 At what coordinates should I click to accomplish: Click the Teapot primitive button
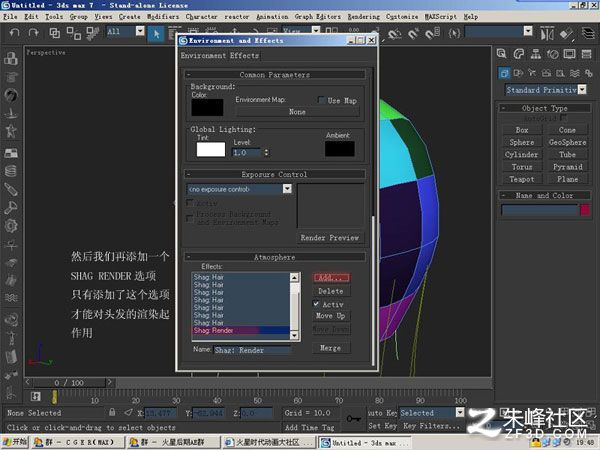click(522, 179)
